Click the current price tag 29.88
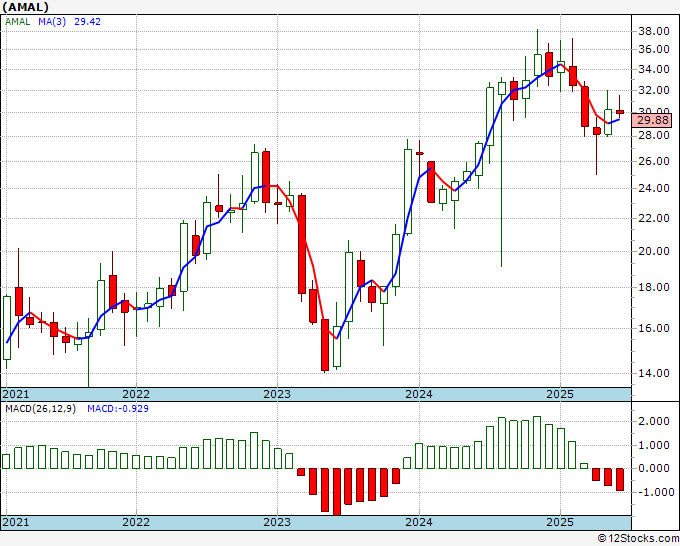Image resolution: width=680 pixels, height=546 pixels. click(x=652, y=120)
